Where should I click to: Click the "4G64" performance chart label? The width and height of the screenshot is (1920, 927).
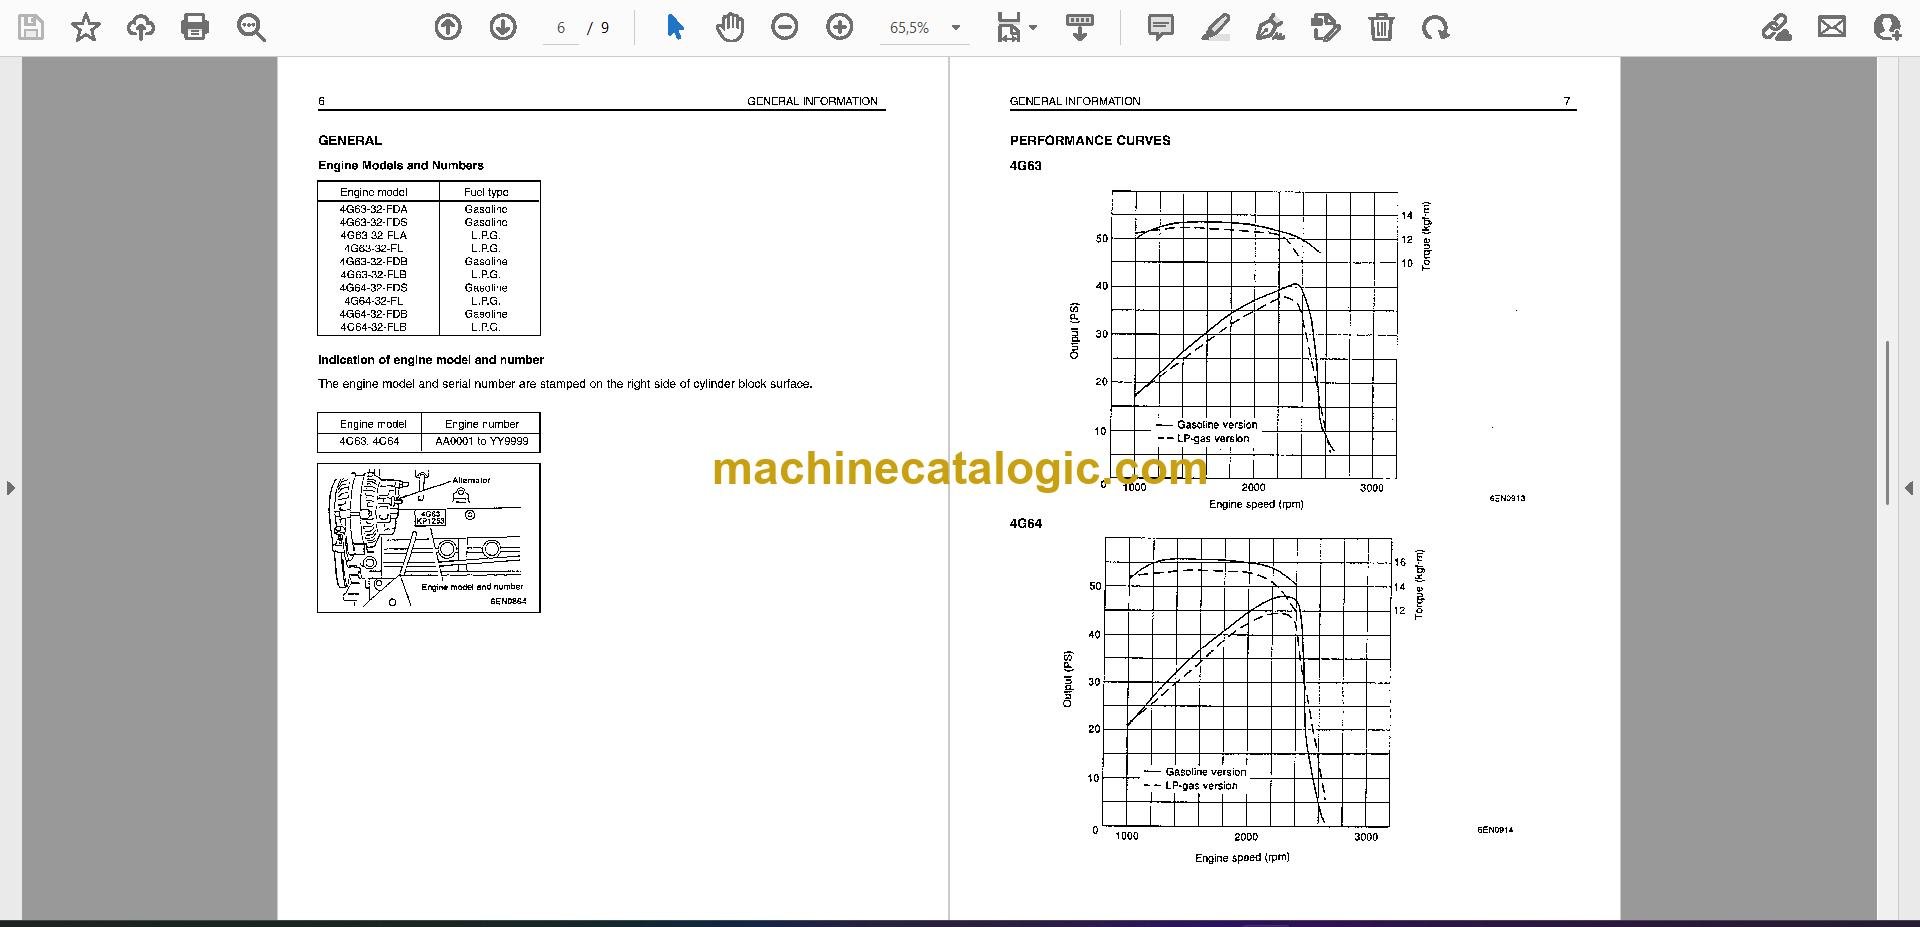click(1026, 524)
